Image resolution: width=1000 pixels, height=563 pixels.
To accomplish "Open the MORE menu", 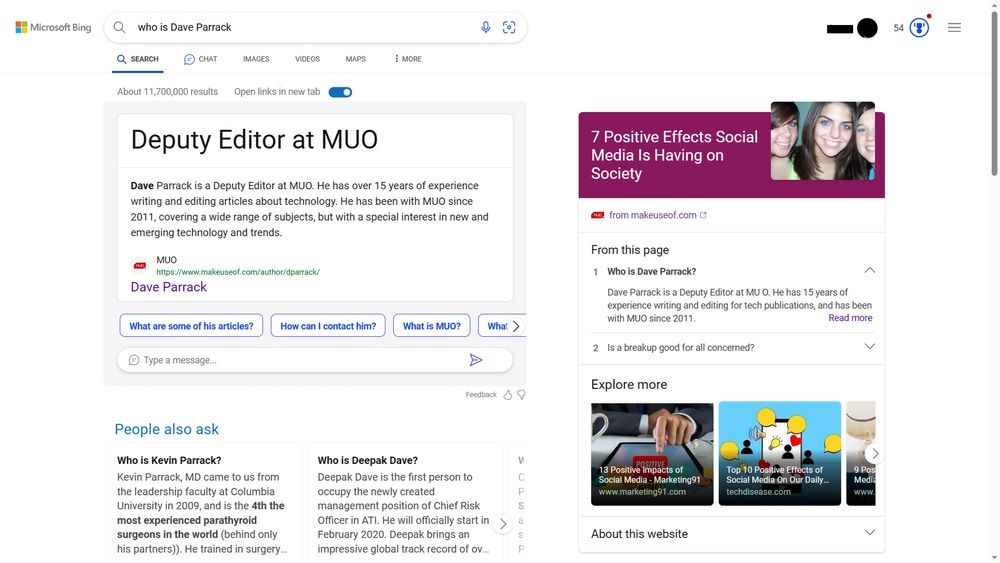I will 408,59.
